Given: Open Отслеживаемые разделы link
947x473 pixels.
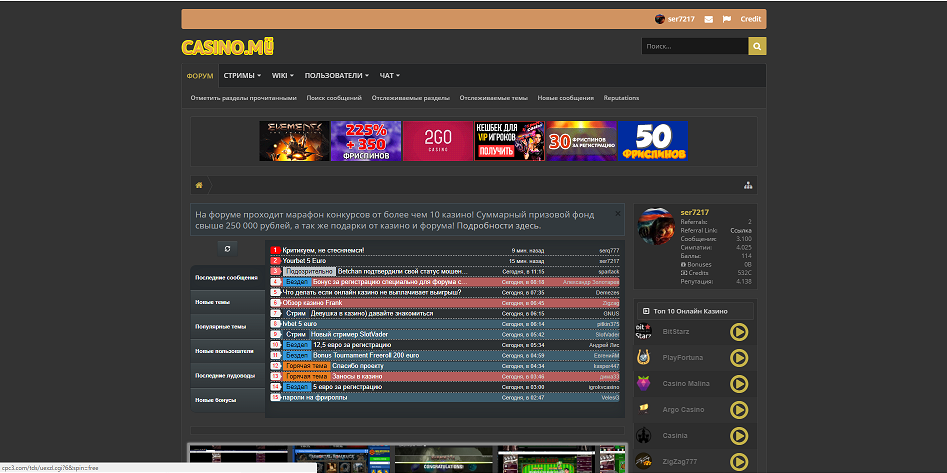Looking at the screenshot, I should point(411,98).
